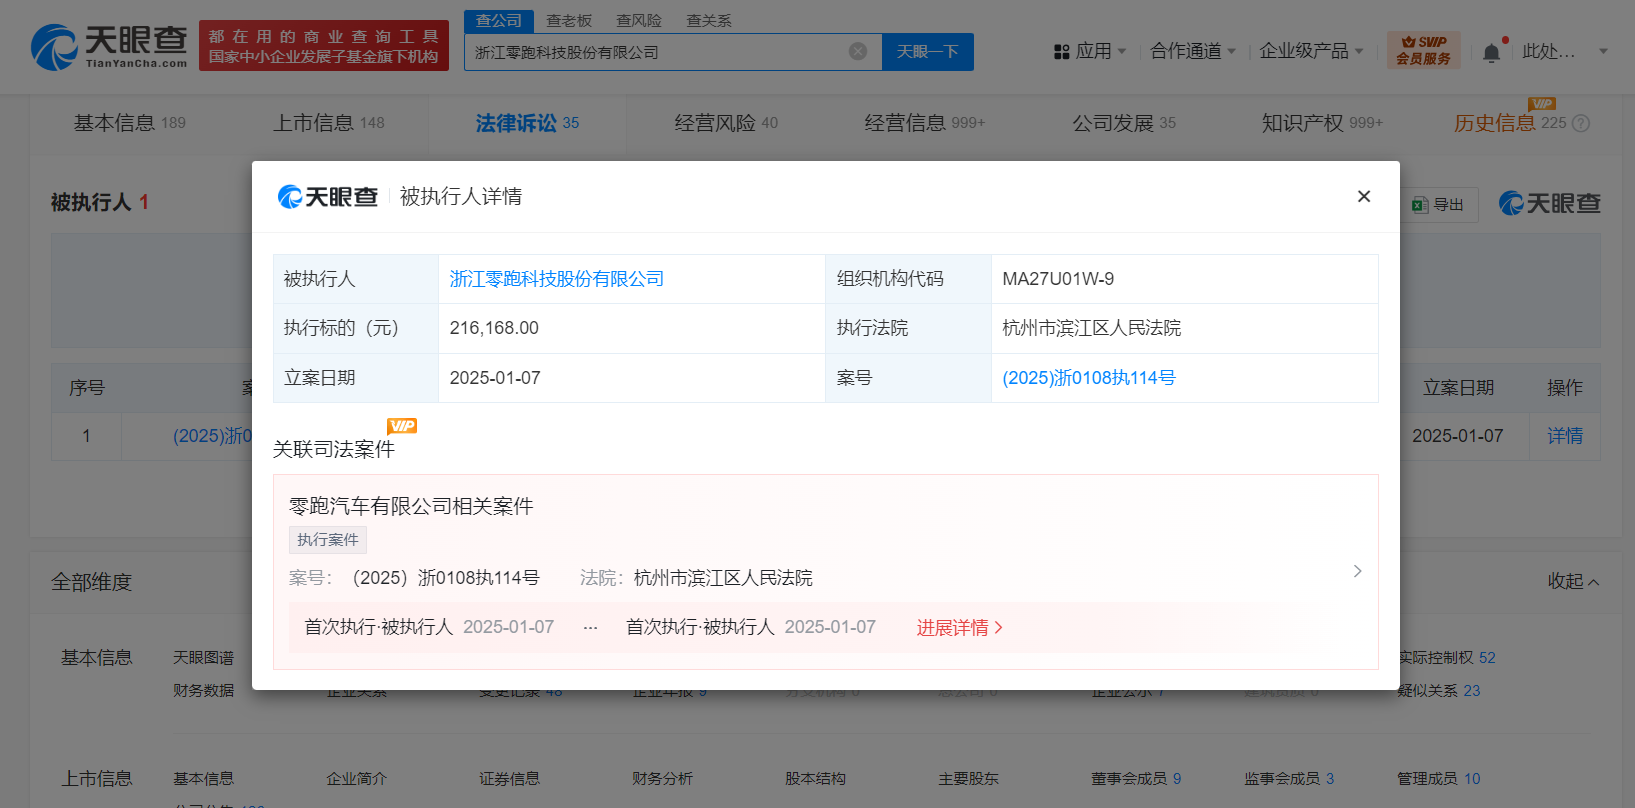
Task: Switch to the 查老板 search tab
Action: (x=569, y=20)
